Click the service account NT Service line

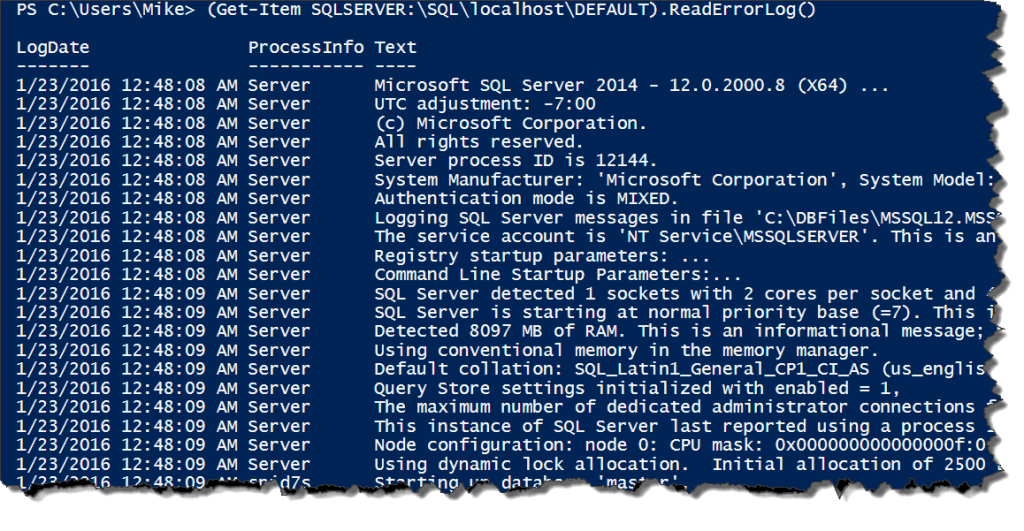tap(686, 237)
